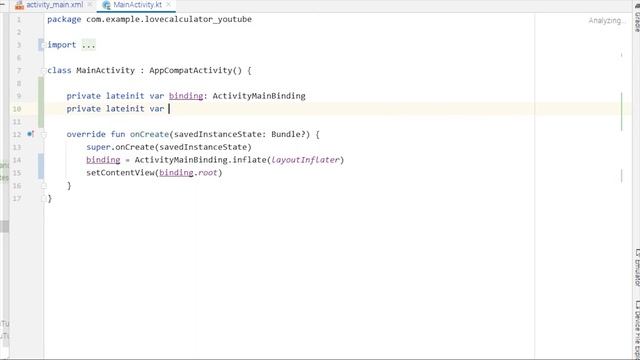
Task: Click the savedInstanceState parameter on line 13
Action: pos(203,147)
